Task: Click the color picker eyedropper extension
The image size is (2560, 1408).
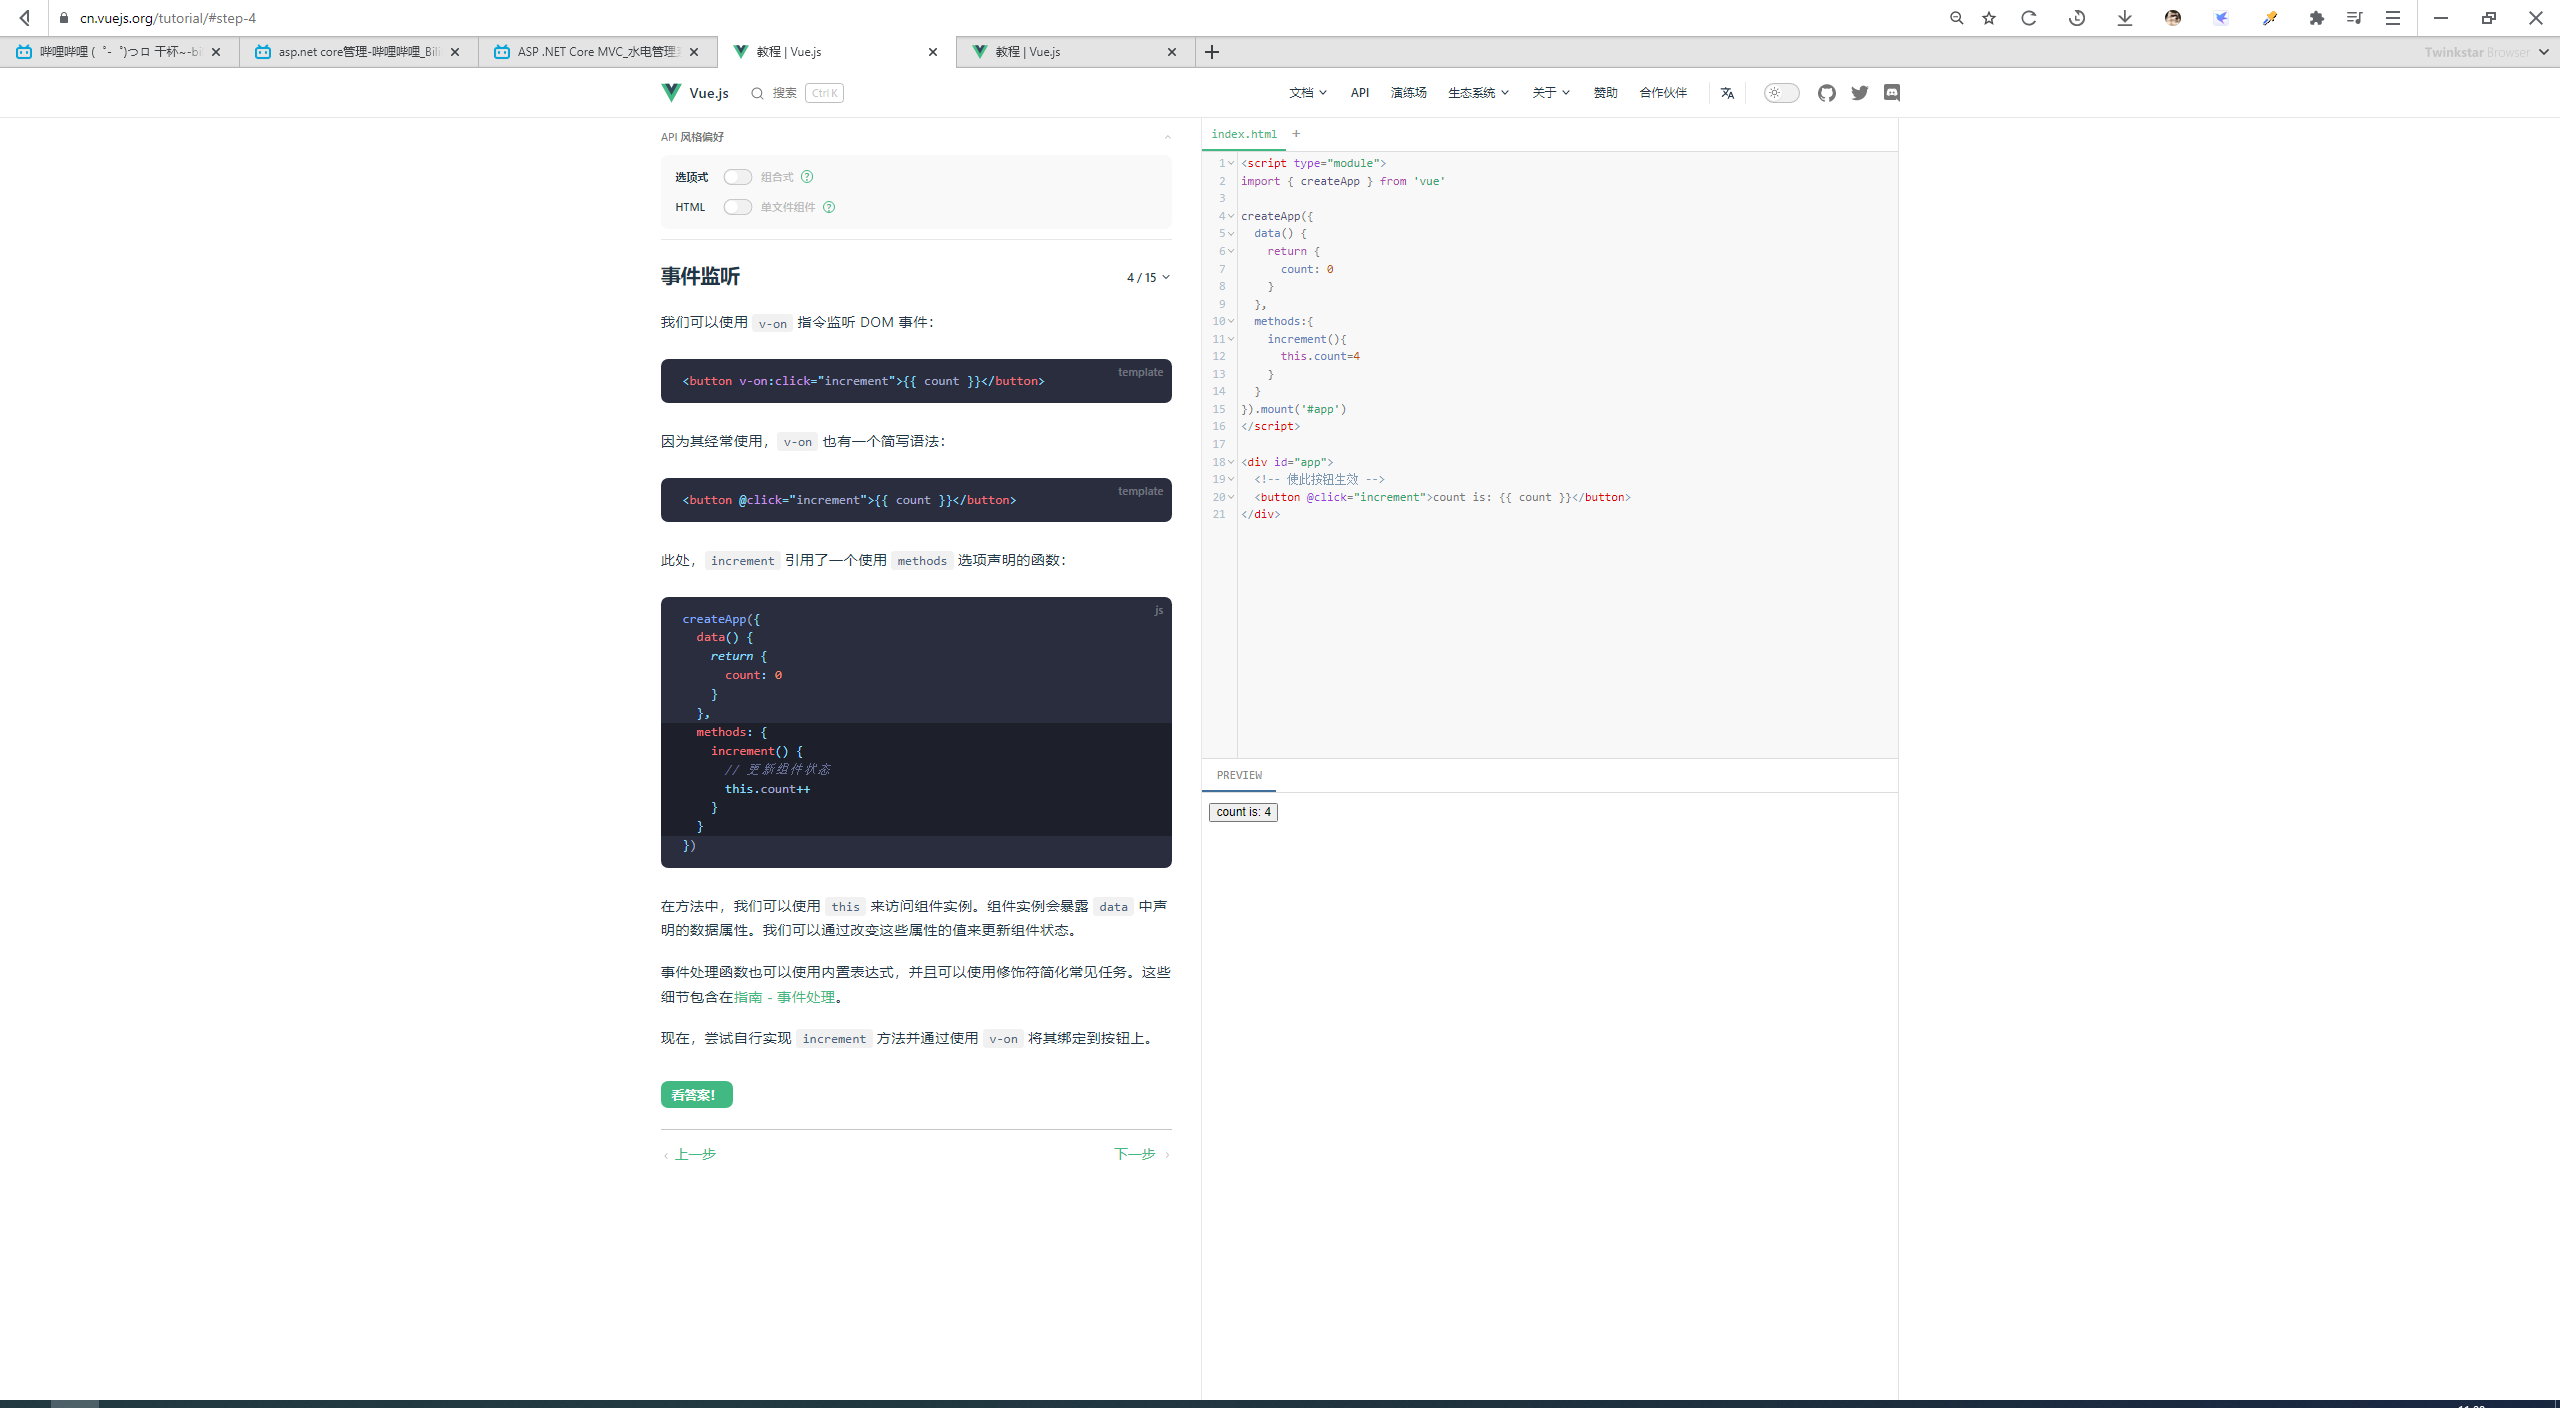Action: tap(2269, 18)
